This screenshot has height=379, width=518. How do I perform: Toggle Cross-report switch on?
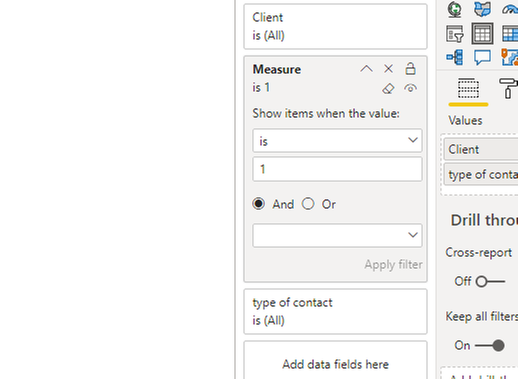coord(490,281)
